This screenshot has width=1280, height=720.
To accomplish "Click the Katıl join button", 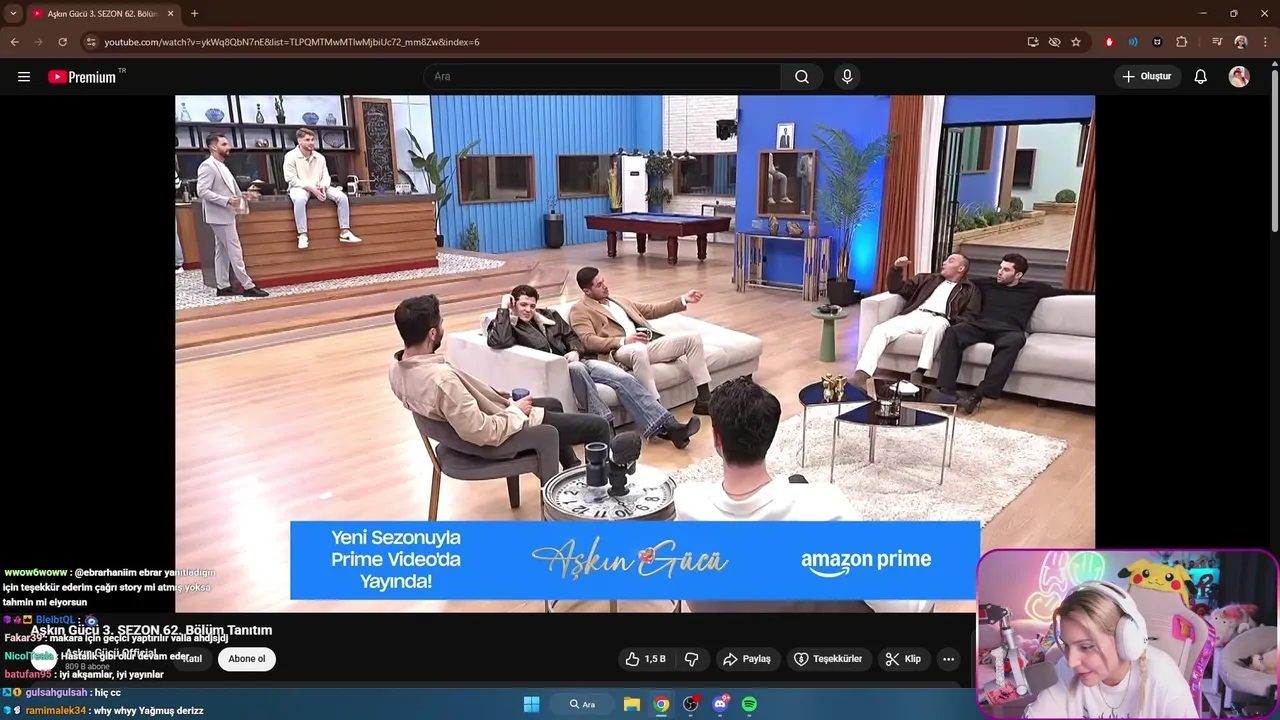I will click(192, 659).
